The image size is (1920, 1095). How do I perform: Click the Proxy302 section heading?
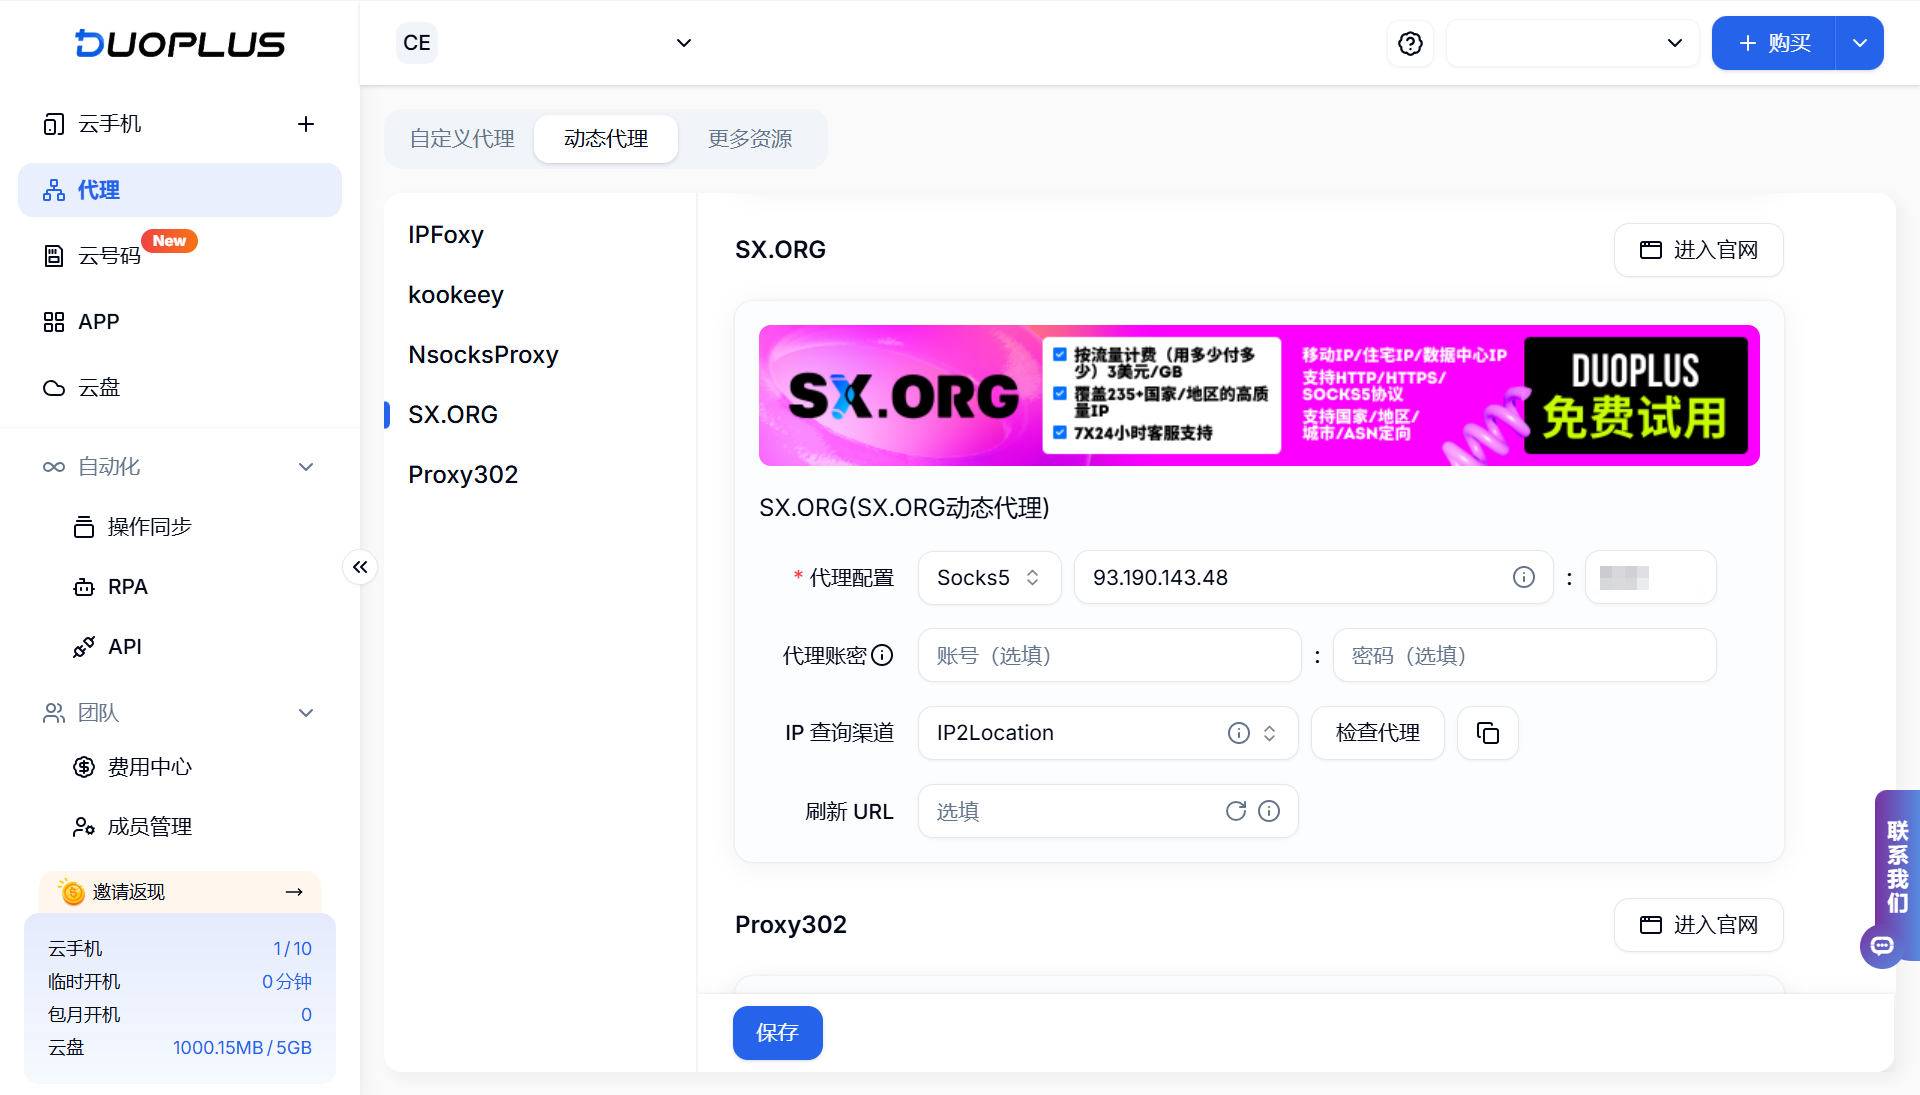[x=791, y=925]
